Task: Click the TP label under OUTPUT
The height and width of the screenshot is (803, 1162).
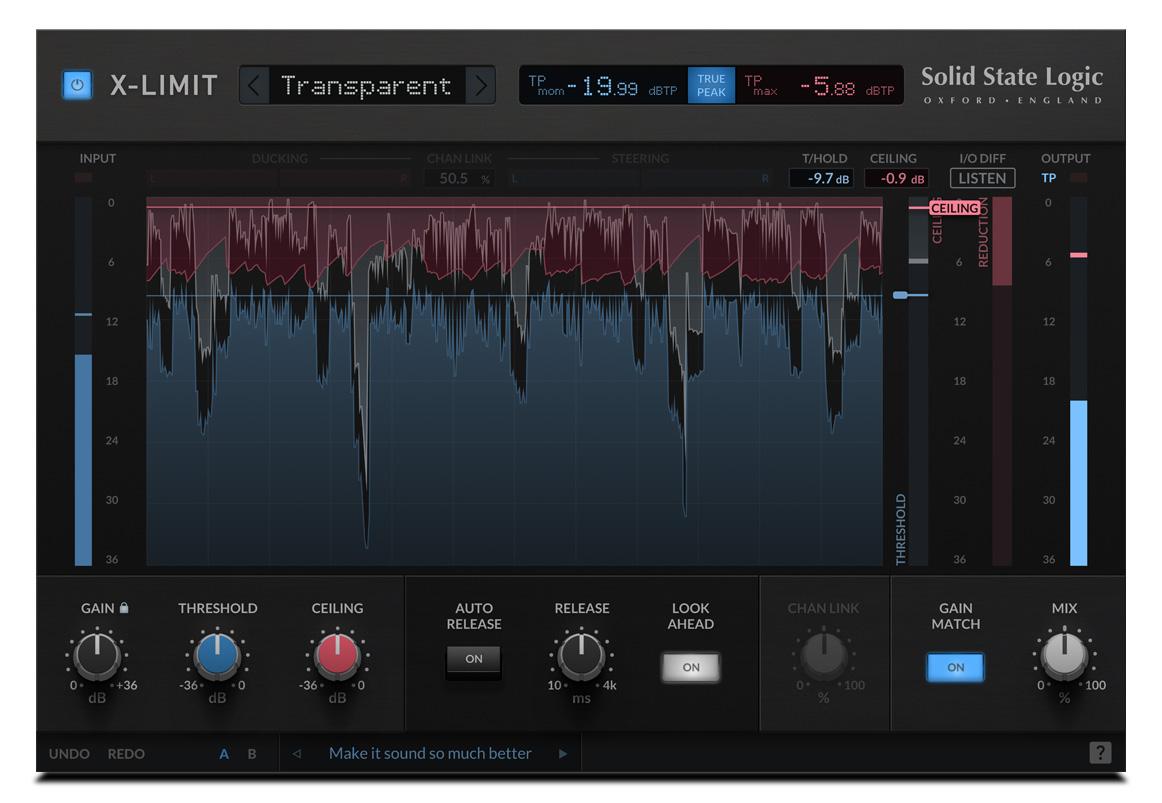Action: tap(1049, 178)
